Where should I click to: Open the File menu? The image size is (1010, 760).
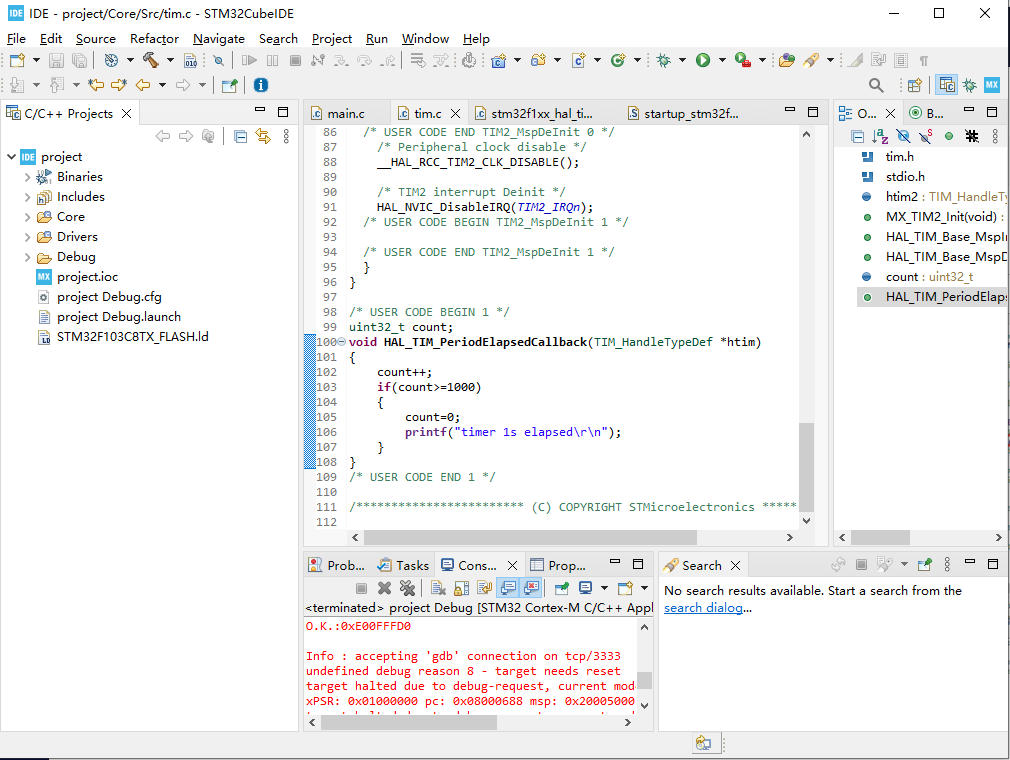click(x=16, y=39)
